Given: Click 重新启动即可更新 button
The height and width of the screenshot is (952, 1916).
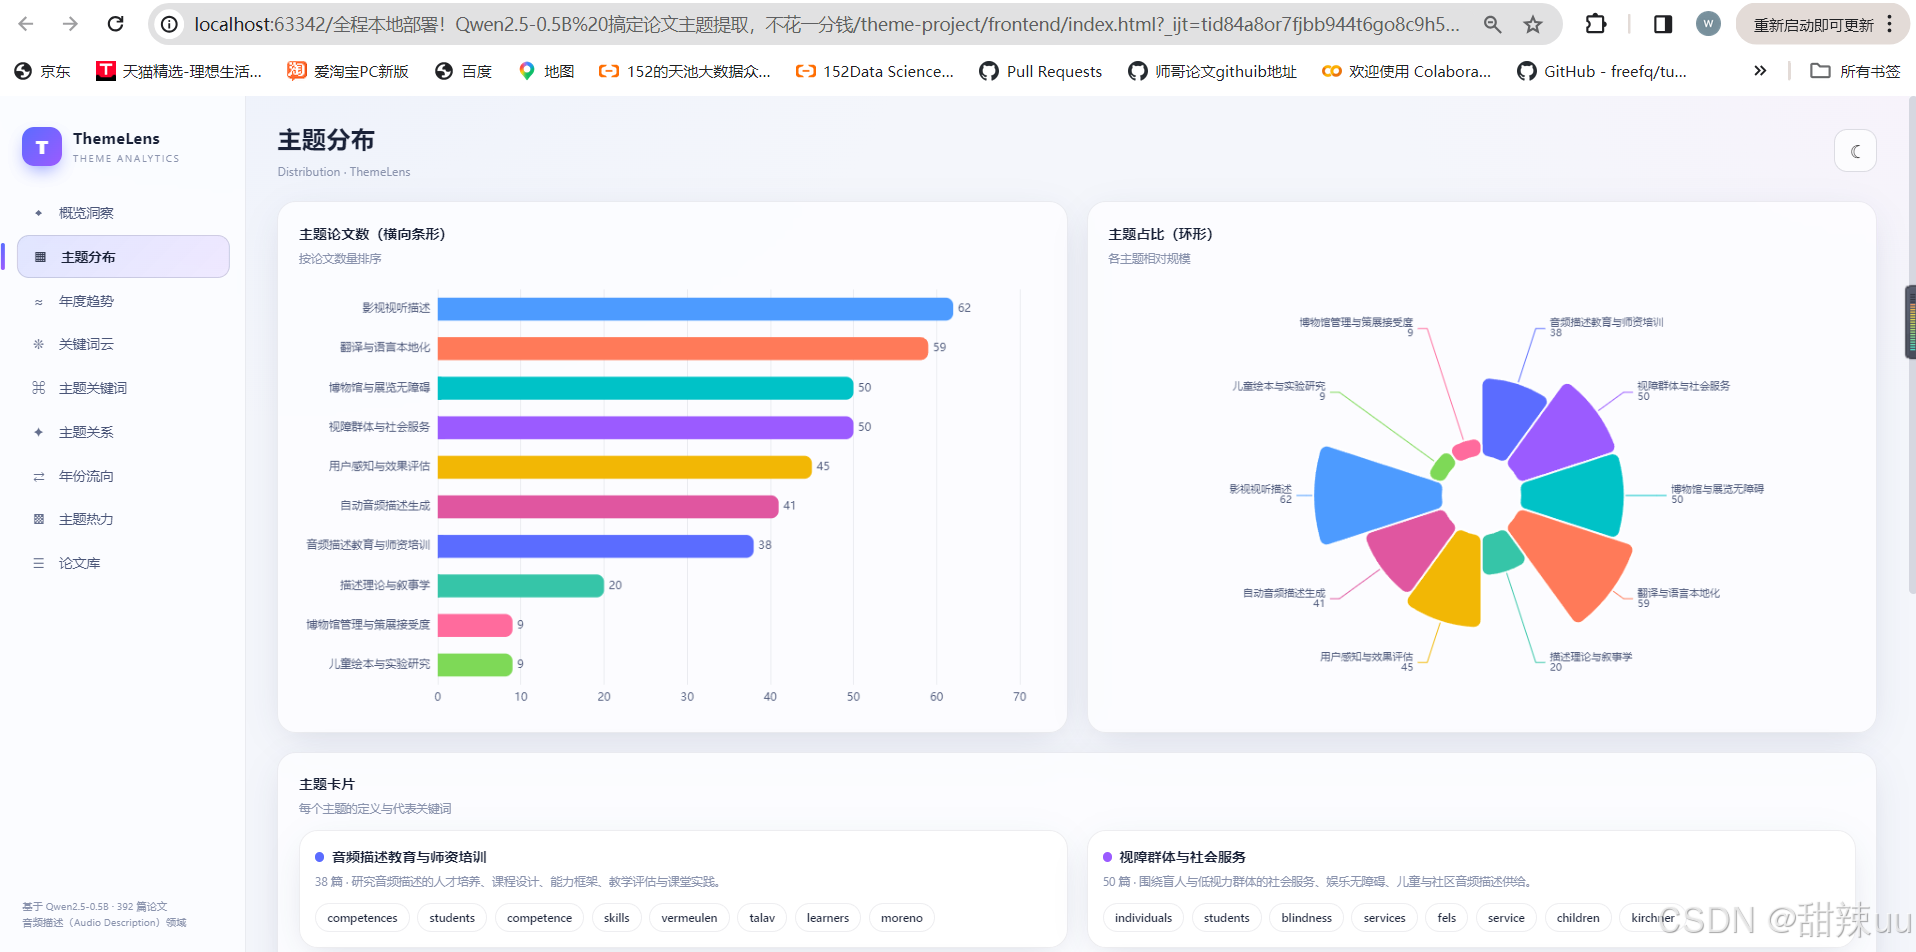Looking at the screenshot, I should point(1813,25).
